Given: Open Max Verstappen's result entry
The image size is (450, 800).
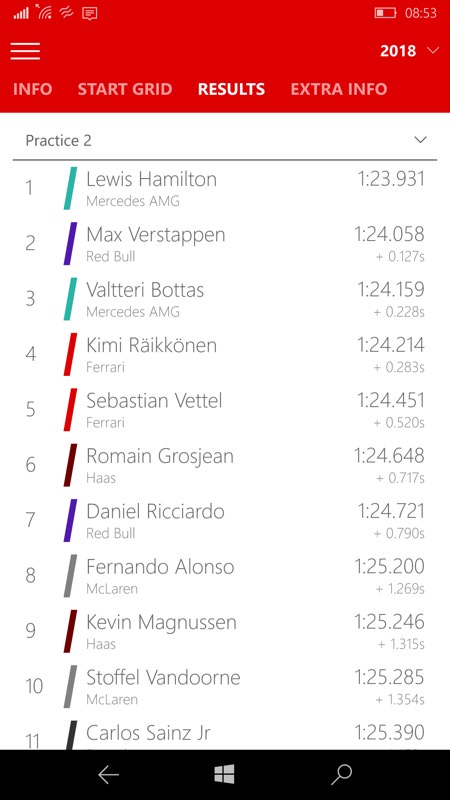Looking at the screenshot, I should pyautogui.click(x=225, y=243).
